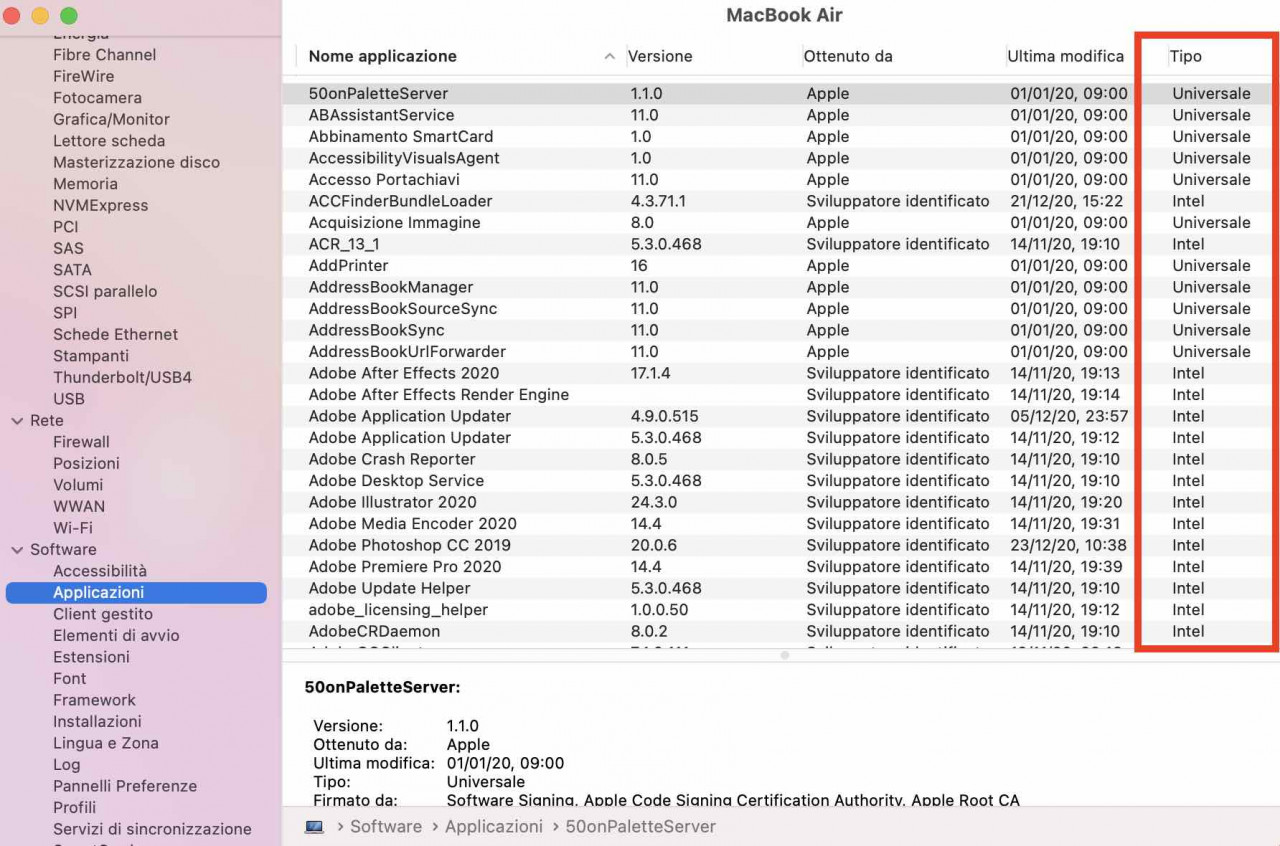The image size is (1280, 846).
Task: Select Wi-Fi under Rete
Action: coord(73,528)
